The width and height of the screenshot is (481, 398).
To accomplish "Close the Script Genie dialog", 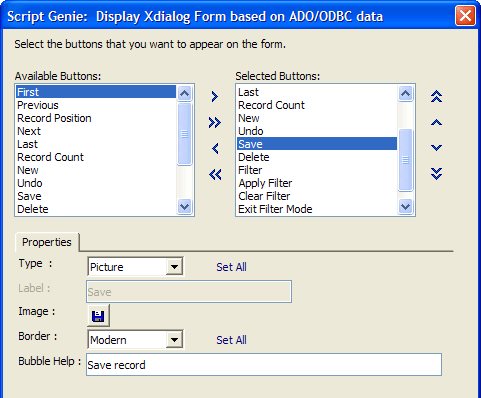I will coord(465,16).
